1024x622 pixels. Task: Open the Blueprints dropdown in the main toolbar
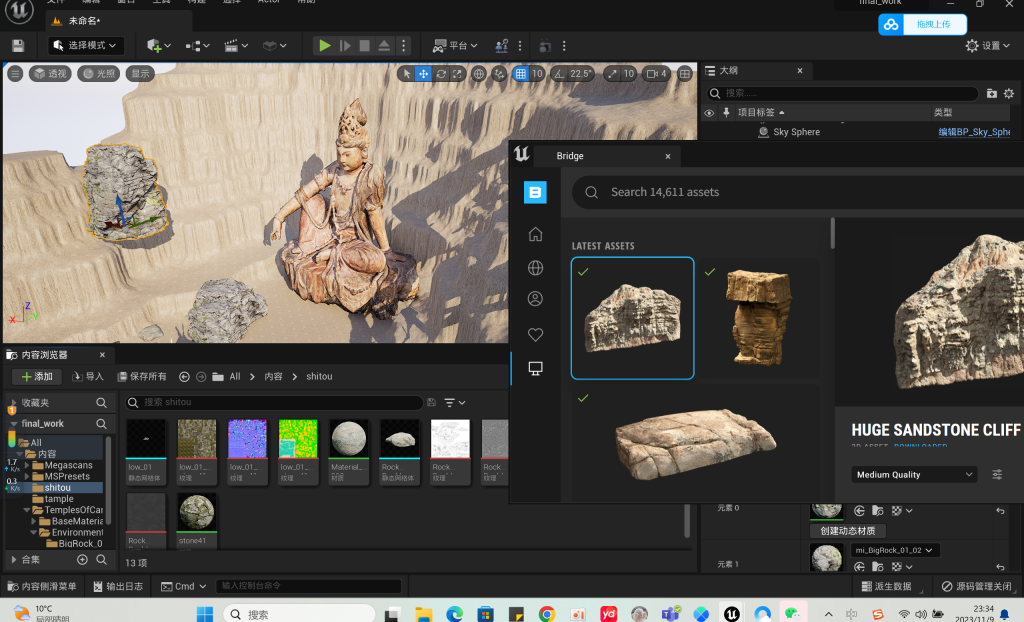point(197,46)
